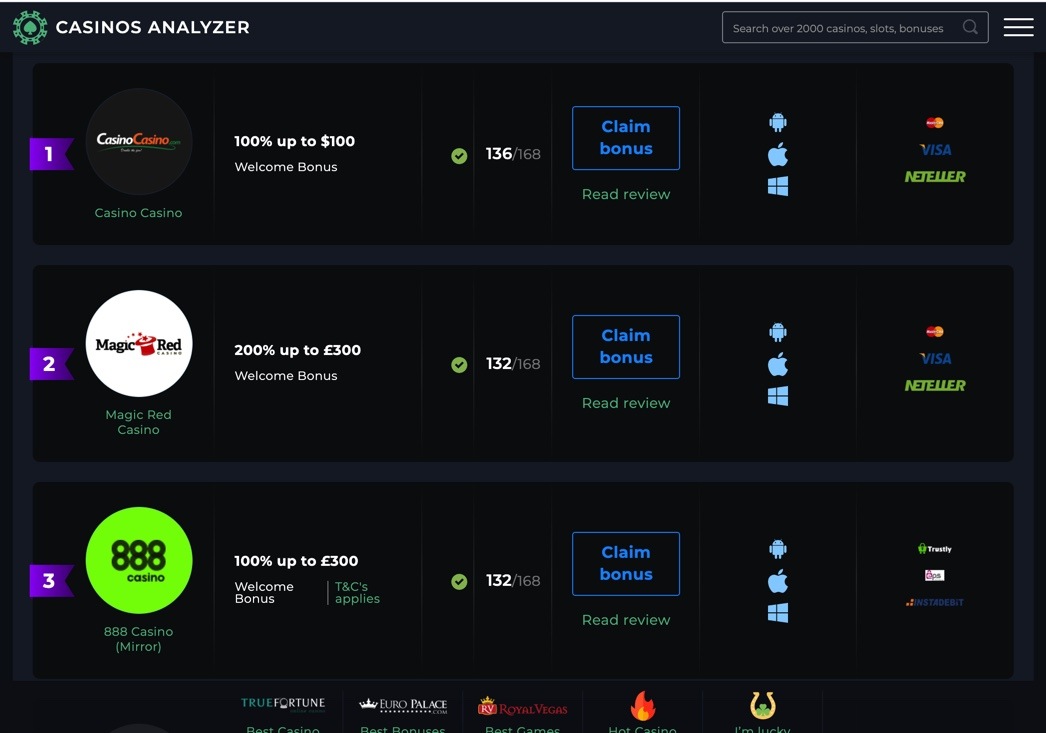This screenshot has height=733, width=1046.
Task: Click 132/168 score in Magic Red row
Action: 513,363
